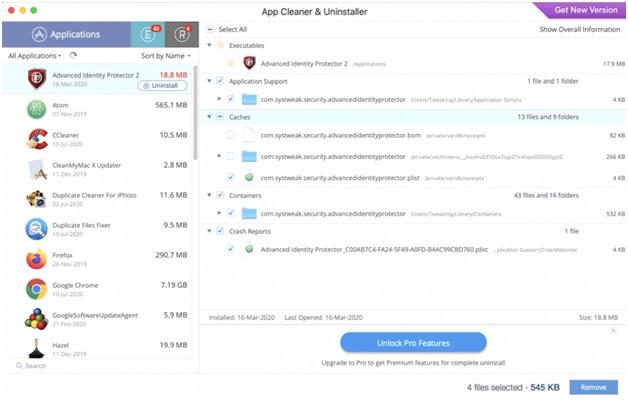Click the Crash Reports plist file icon
This screenshot has height=403, width=628.
(249, 249)
